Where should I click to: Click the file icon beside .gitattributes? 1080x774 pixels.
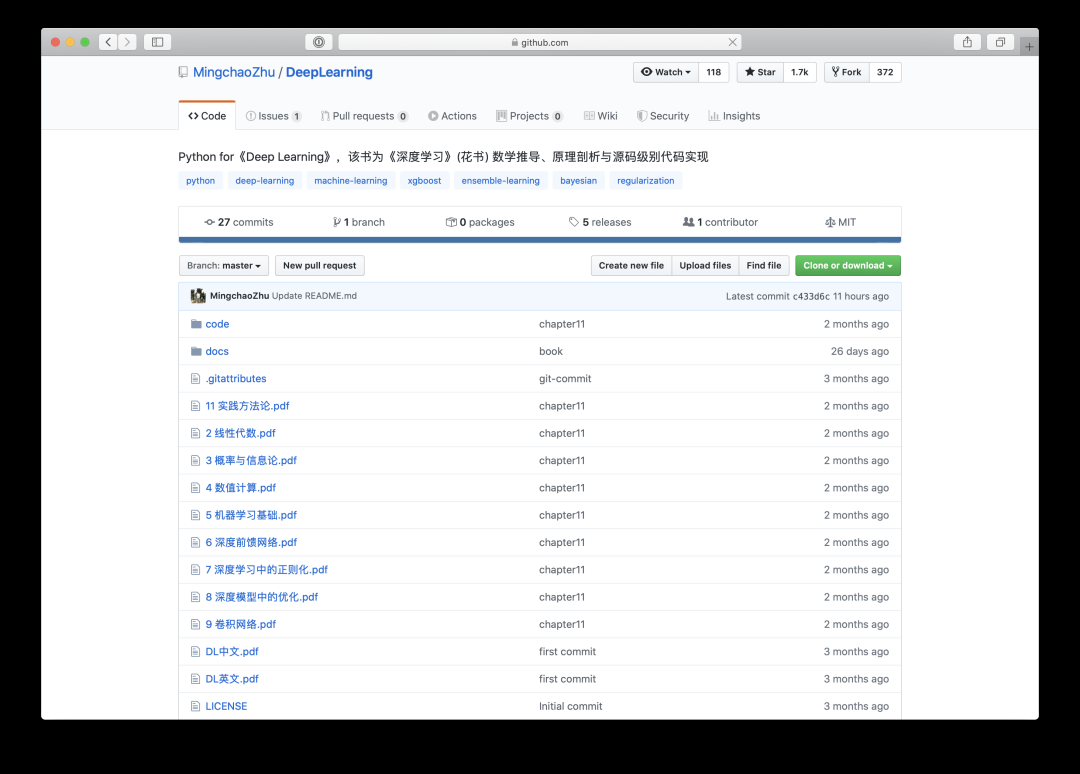196,379
